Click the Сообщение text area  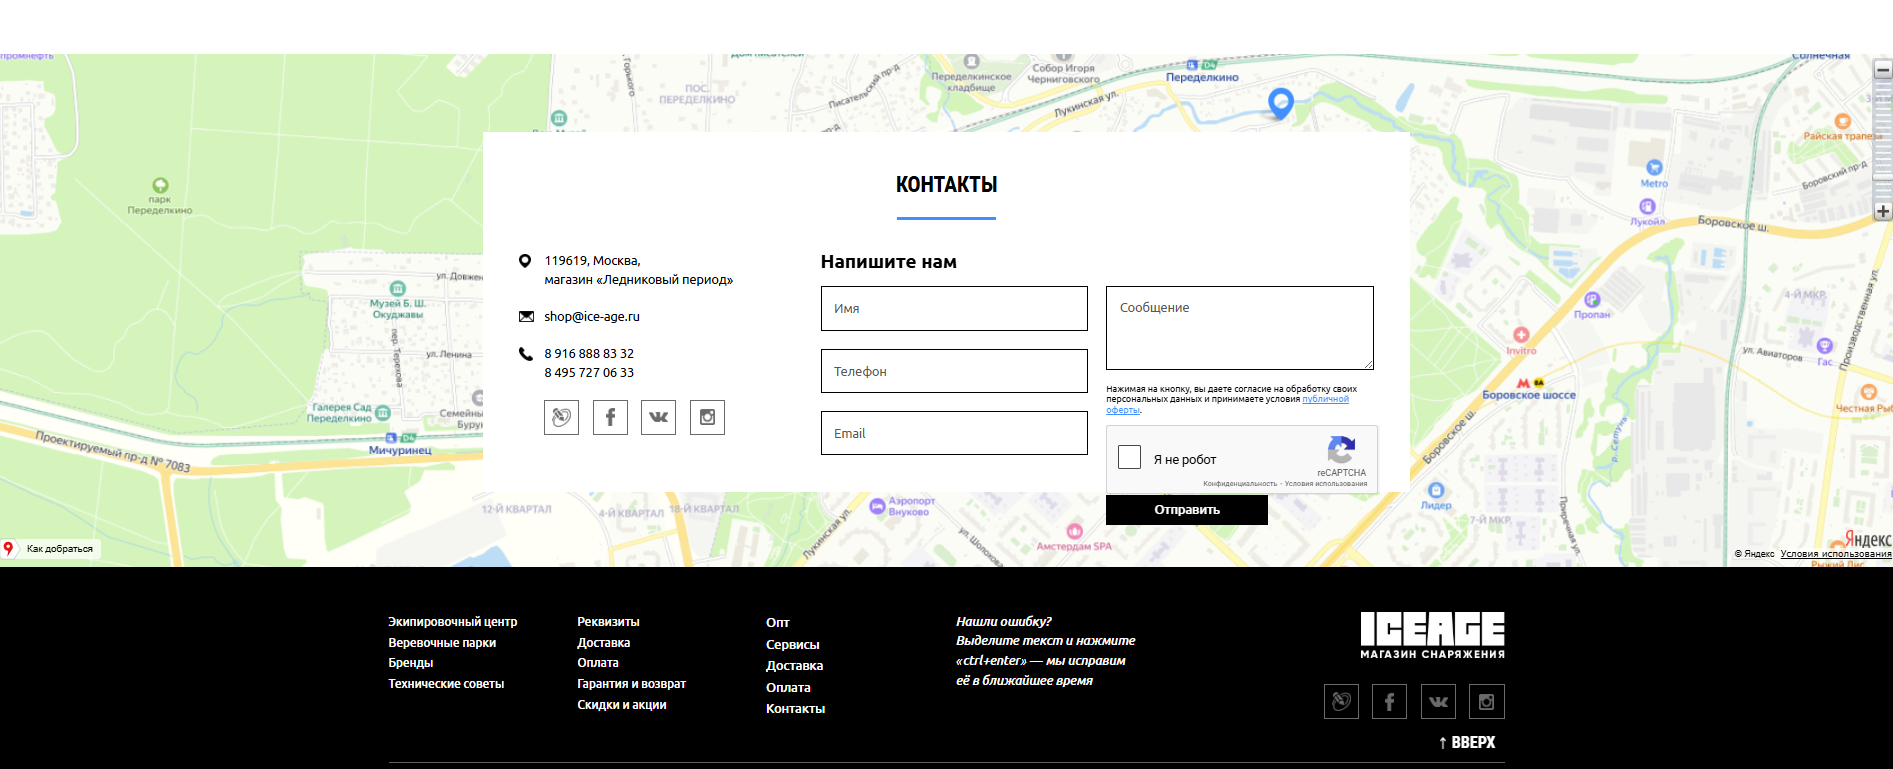(x=1240, y=328)
